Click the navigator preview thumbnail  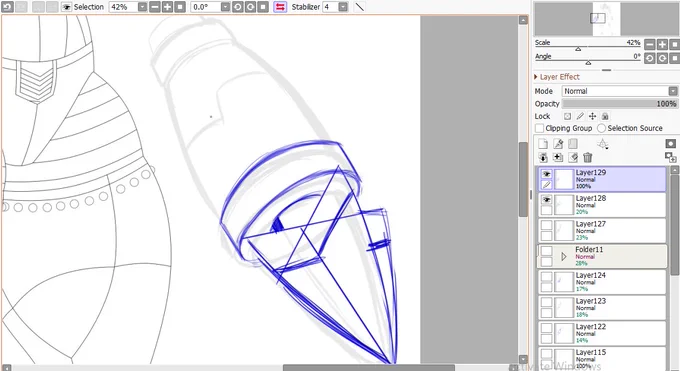[606, 19]
